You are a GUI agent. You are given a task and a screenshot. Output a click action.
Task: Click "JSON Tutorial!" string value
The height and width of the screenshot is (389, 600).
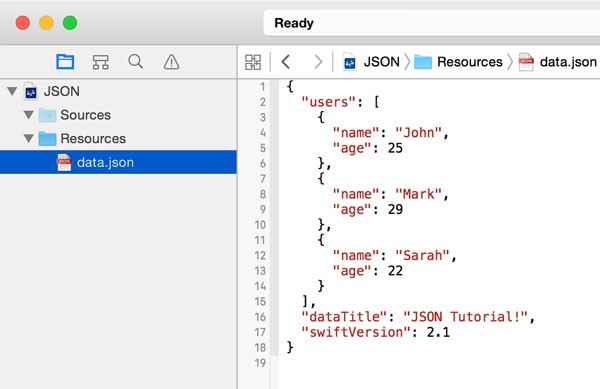[465, 317]
